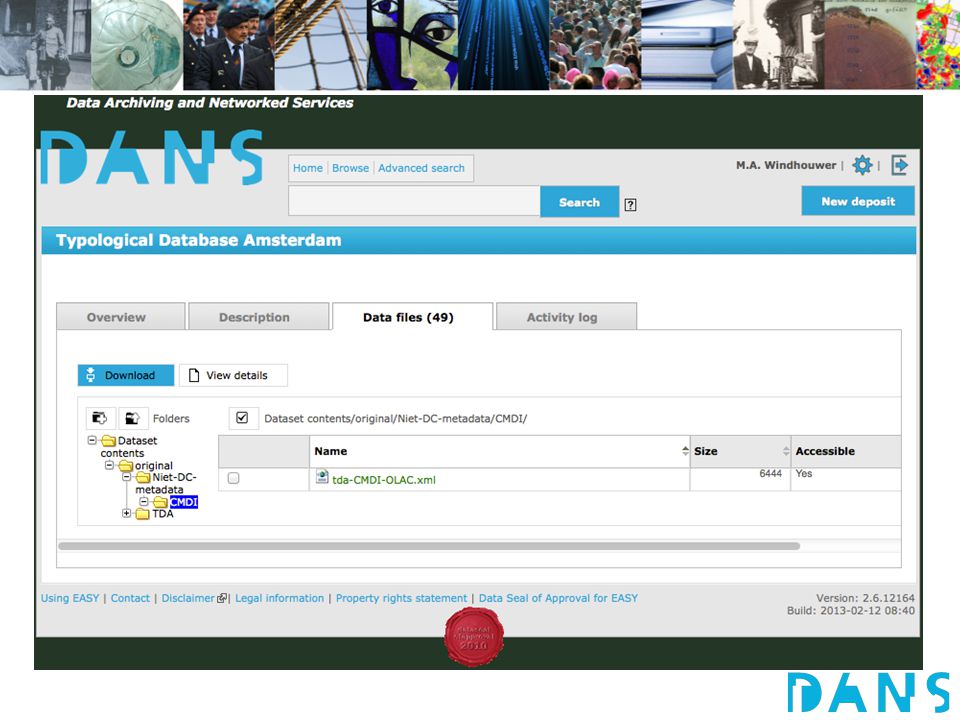960x720 pixels.
Task: Sort by Name column arrows
Action: point(685,451)
